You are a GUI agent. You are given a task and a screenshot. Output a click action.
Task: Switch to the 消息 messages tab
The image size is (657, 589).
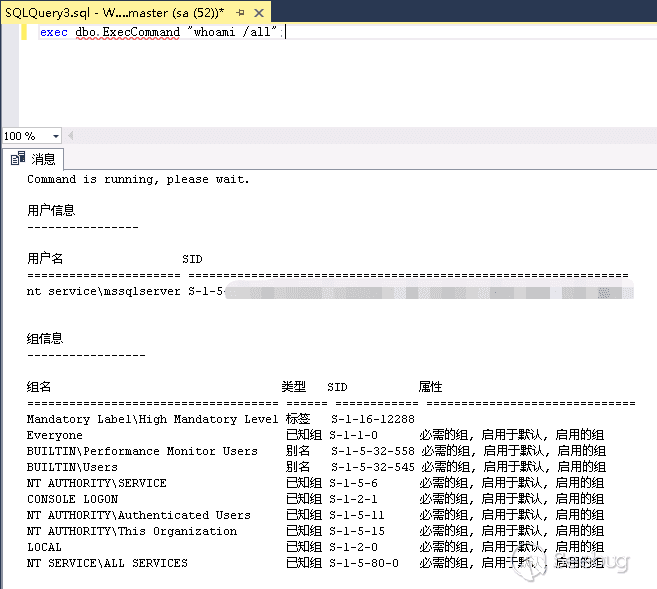point(33,159)
